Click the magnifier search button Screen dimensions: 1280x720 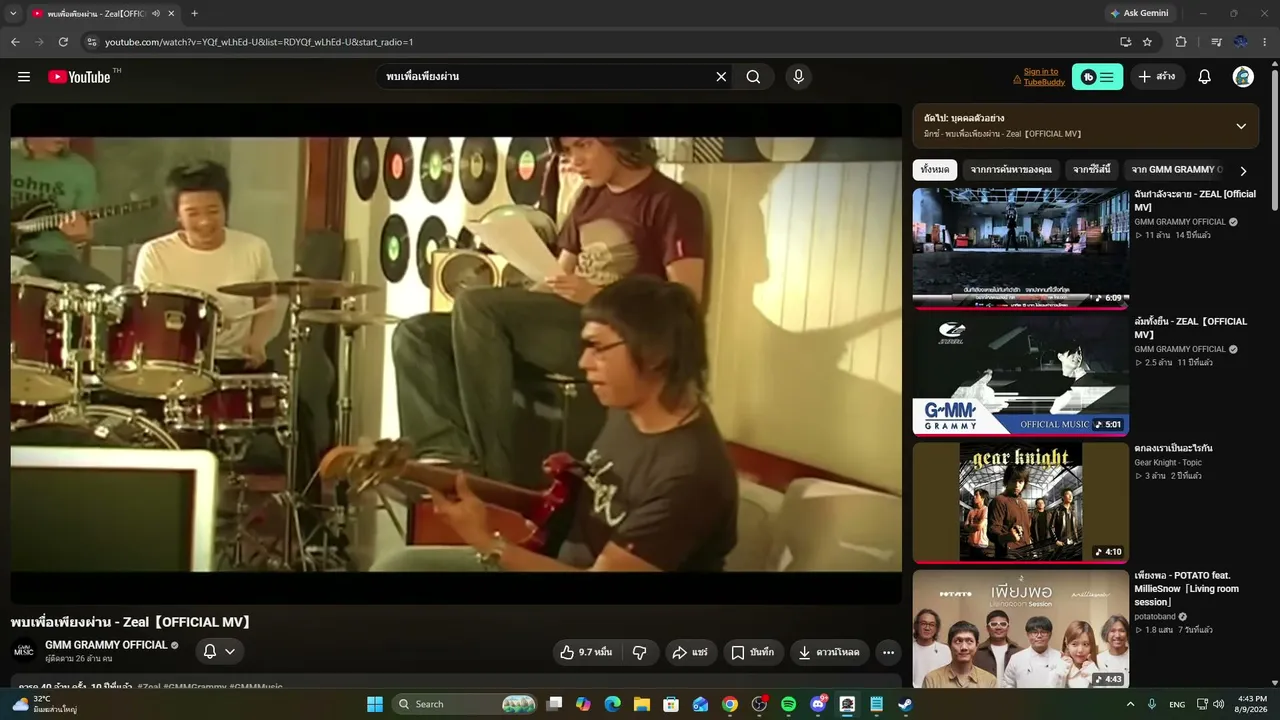pyautogui.click(x=753, y=77)
